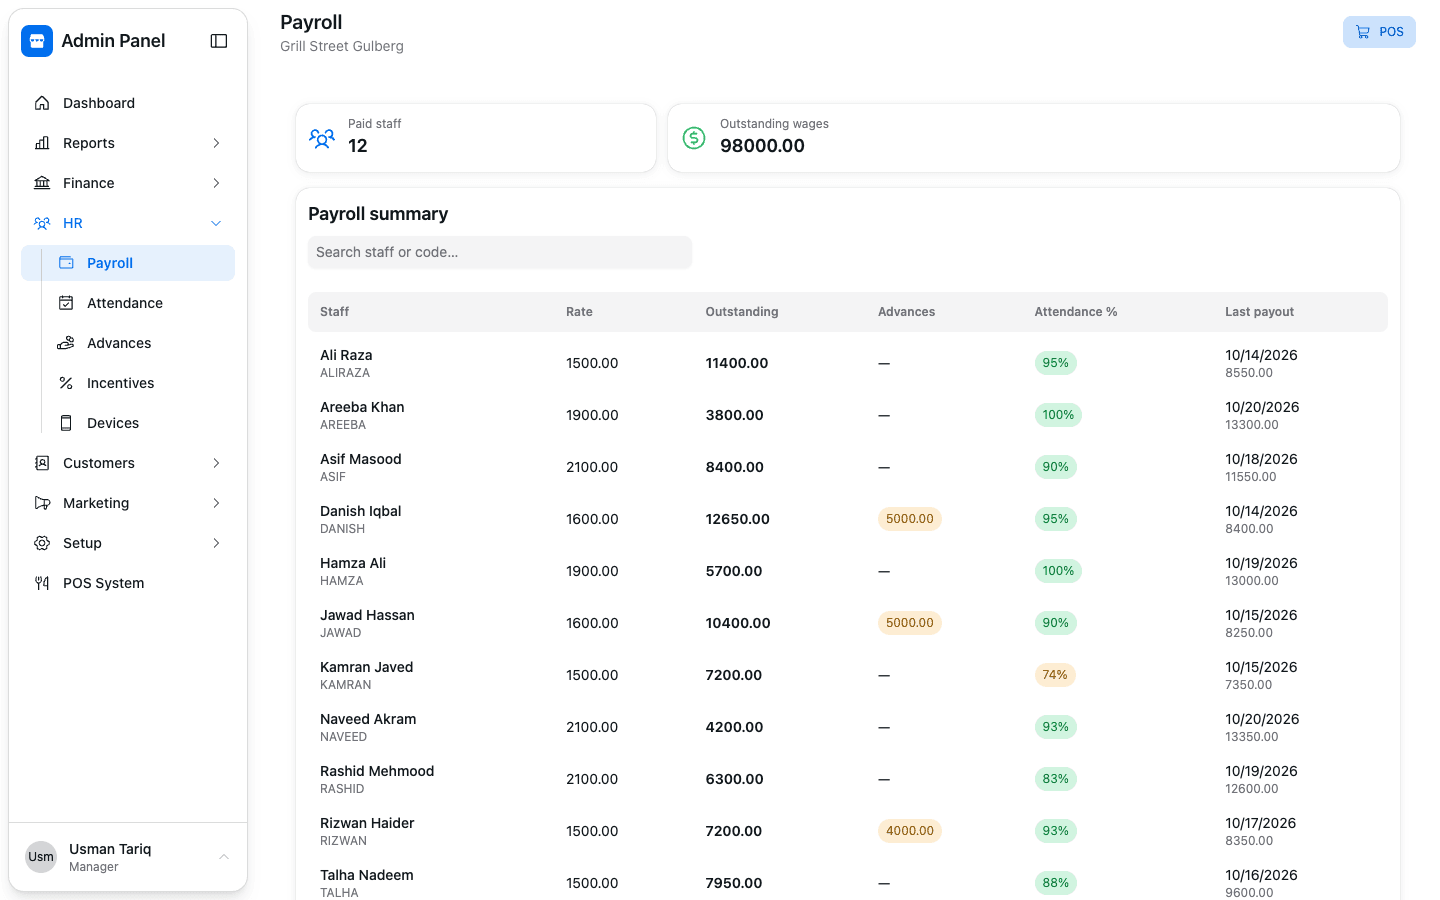1440x900 pixels.
Task: Click the Attendance calendar icon
Action: point(66,303)
